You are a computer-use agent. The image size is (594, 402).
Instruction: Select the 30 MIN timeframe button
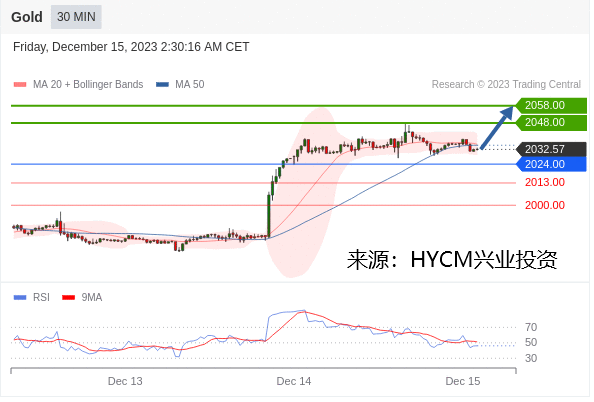click(x=76, y=17)
